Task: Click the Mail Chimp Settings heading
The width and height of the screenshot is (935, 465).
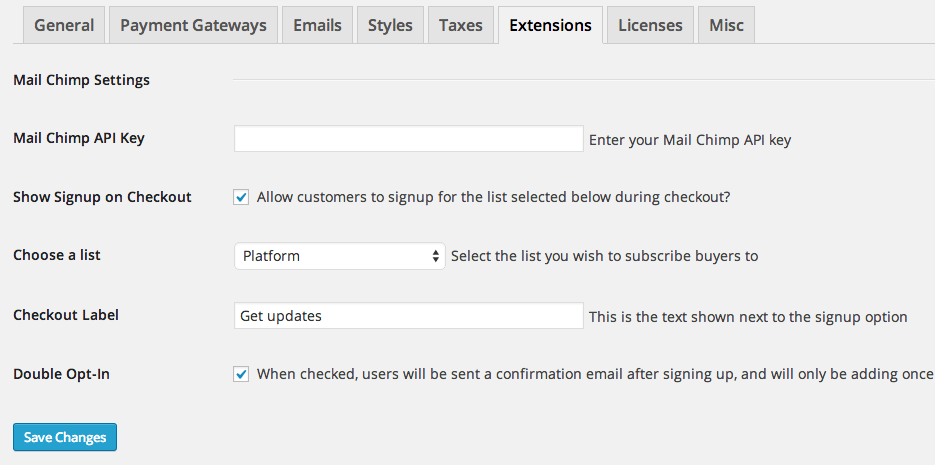Action: tap(81, 80)
